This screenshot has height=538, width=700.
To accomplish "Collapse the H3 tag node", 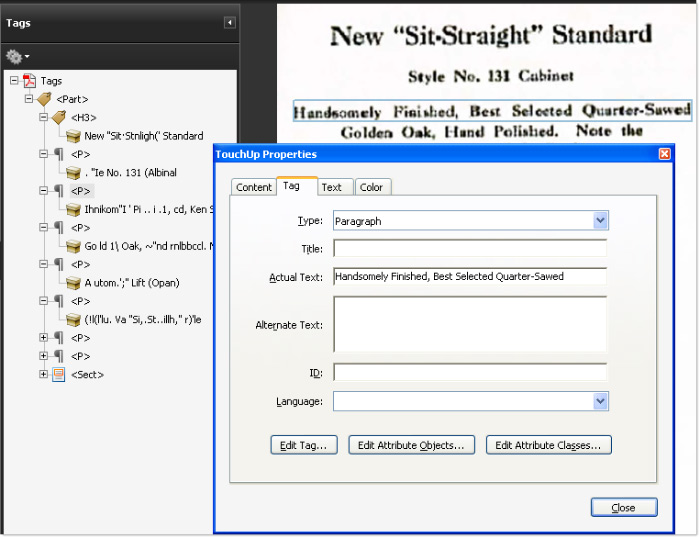I will point(44,117).
